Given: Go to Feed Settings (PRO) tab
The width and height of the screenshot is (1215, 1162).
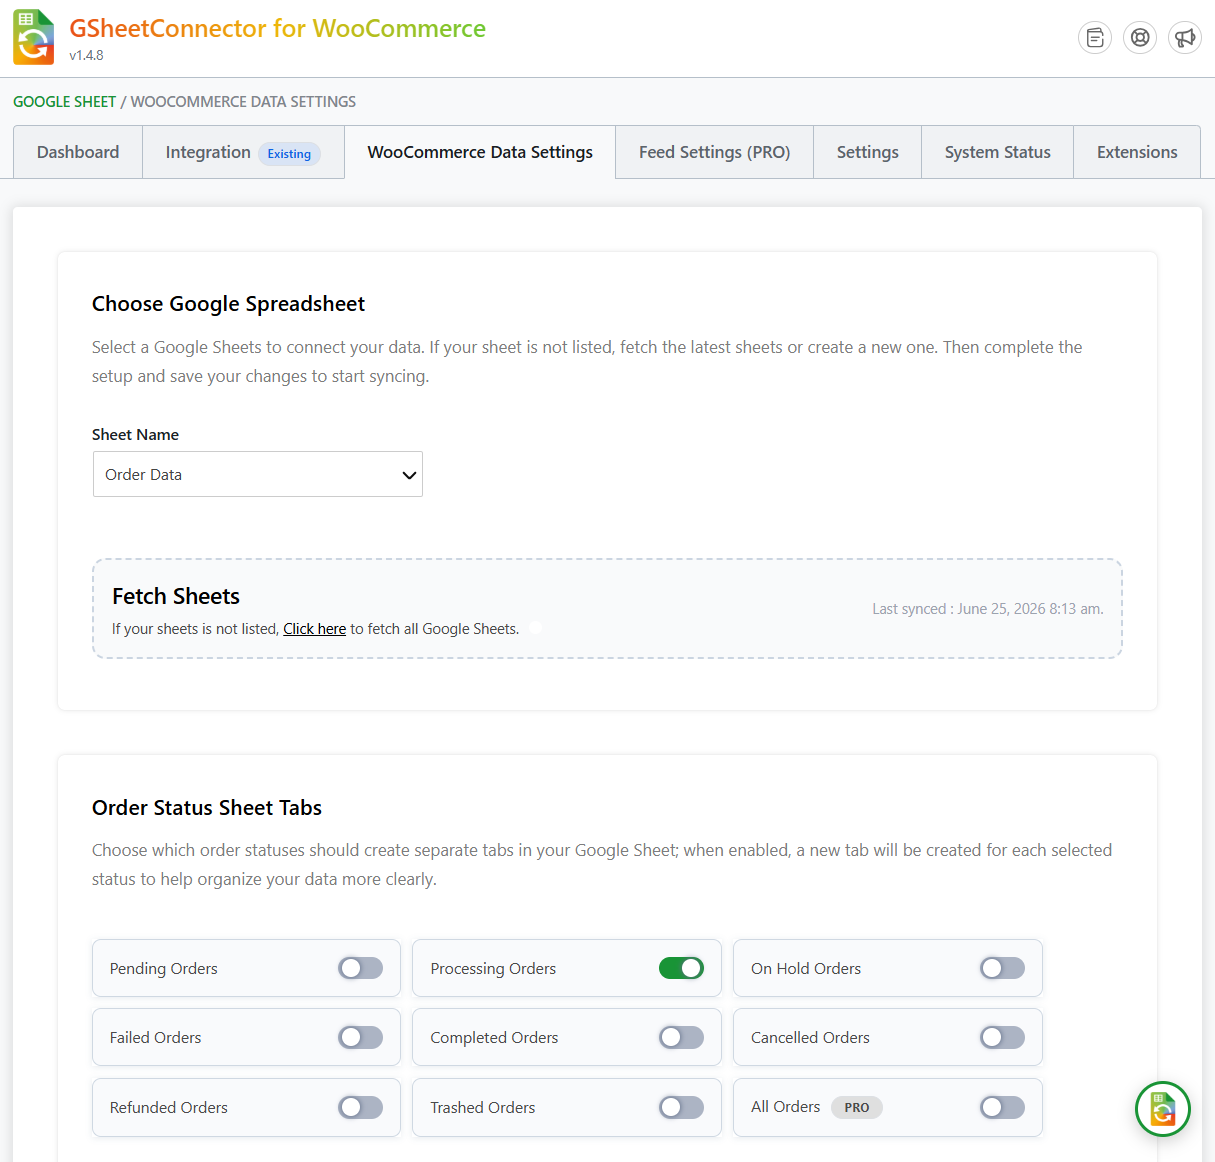Looking at the screenshot, I should [x=714, y=152].
